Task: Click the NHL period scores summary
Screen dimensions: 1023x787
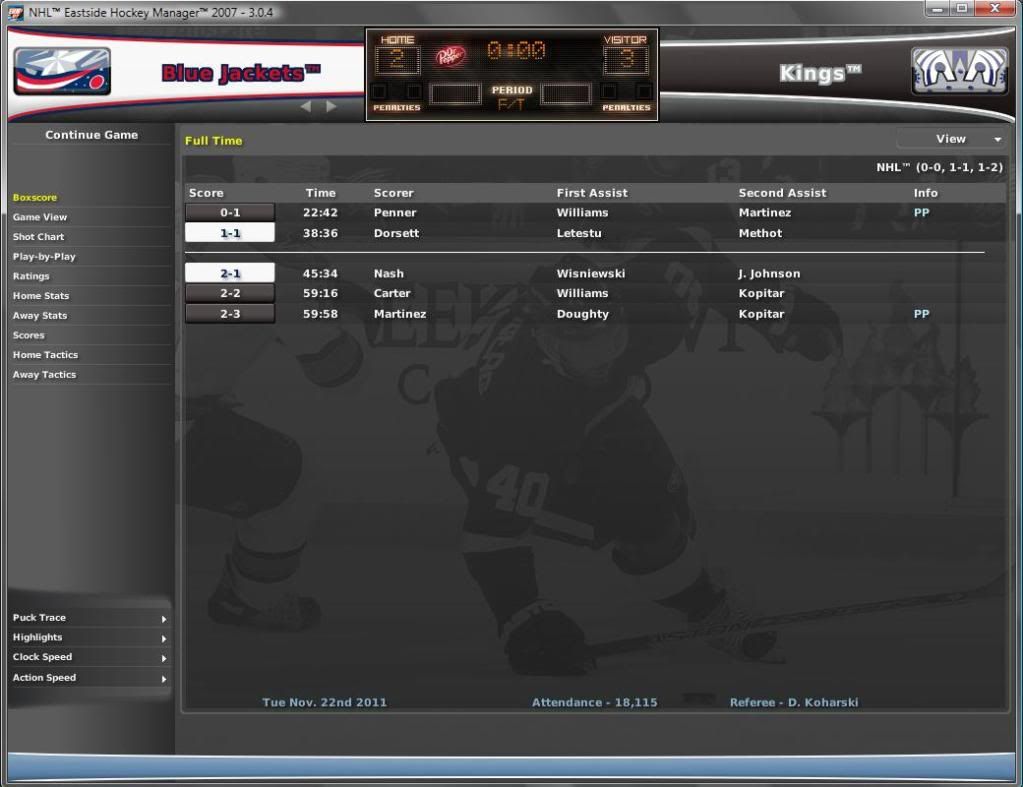Action: (939, 168)
